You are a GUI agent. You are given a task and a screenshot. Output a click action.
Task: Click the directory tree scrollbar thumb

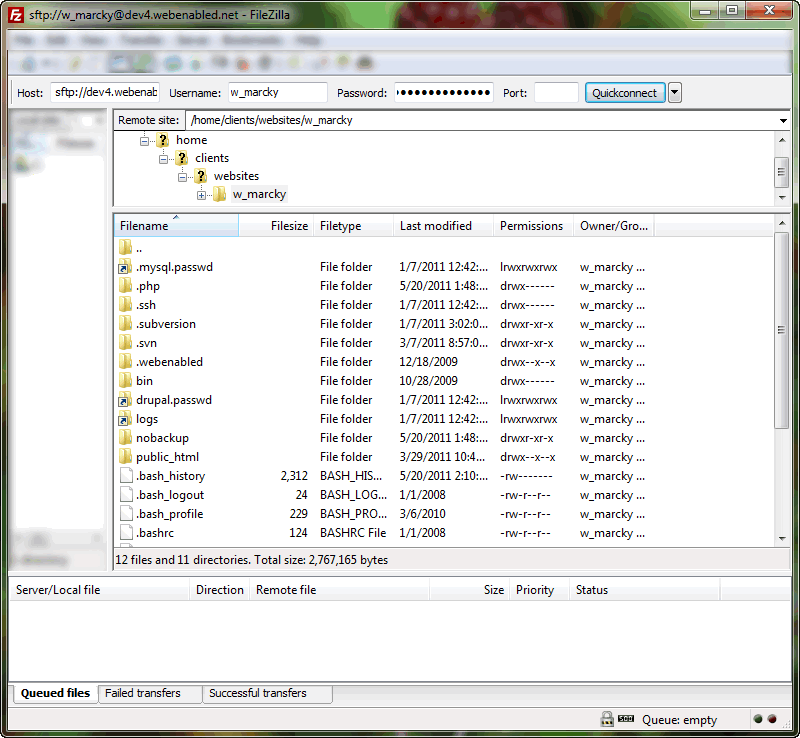pos(781,172)
